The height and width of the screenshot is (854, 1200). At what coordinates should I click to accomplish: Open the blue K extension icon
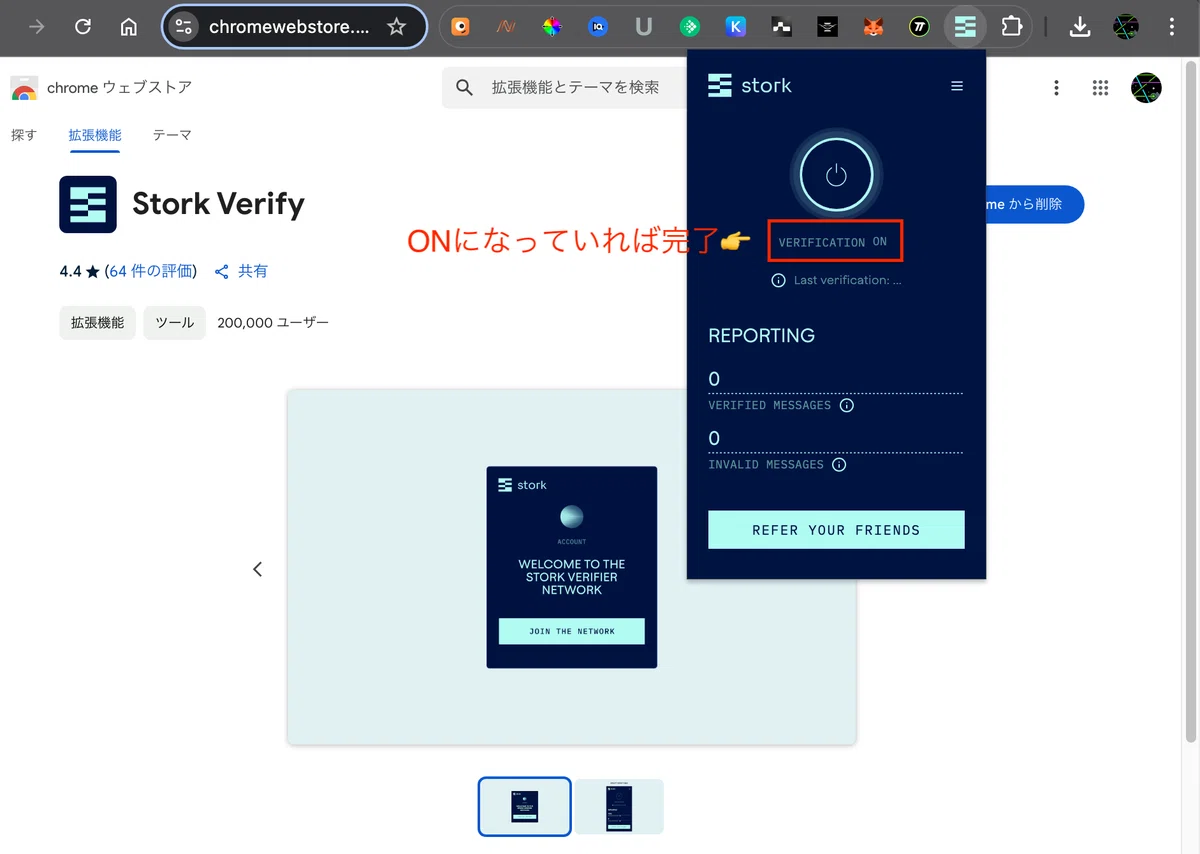click(x=736, y=27)
